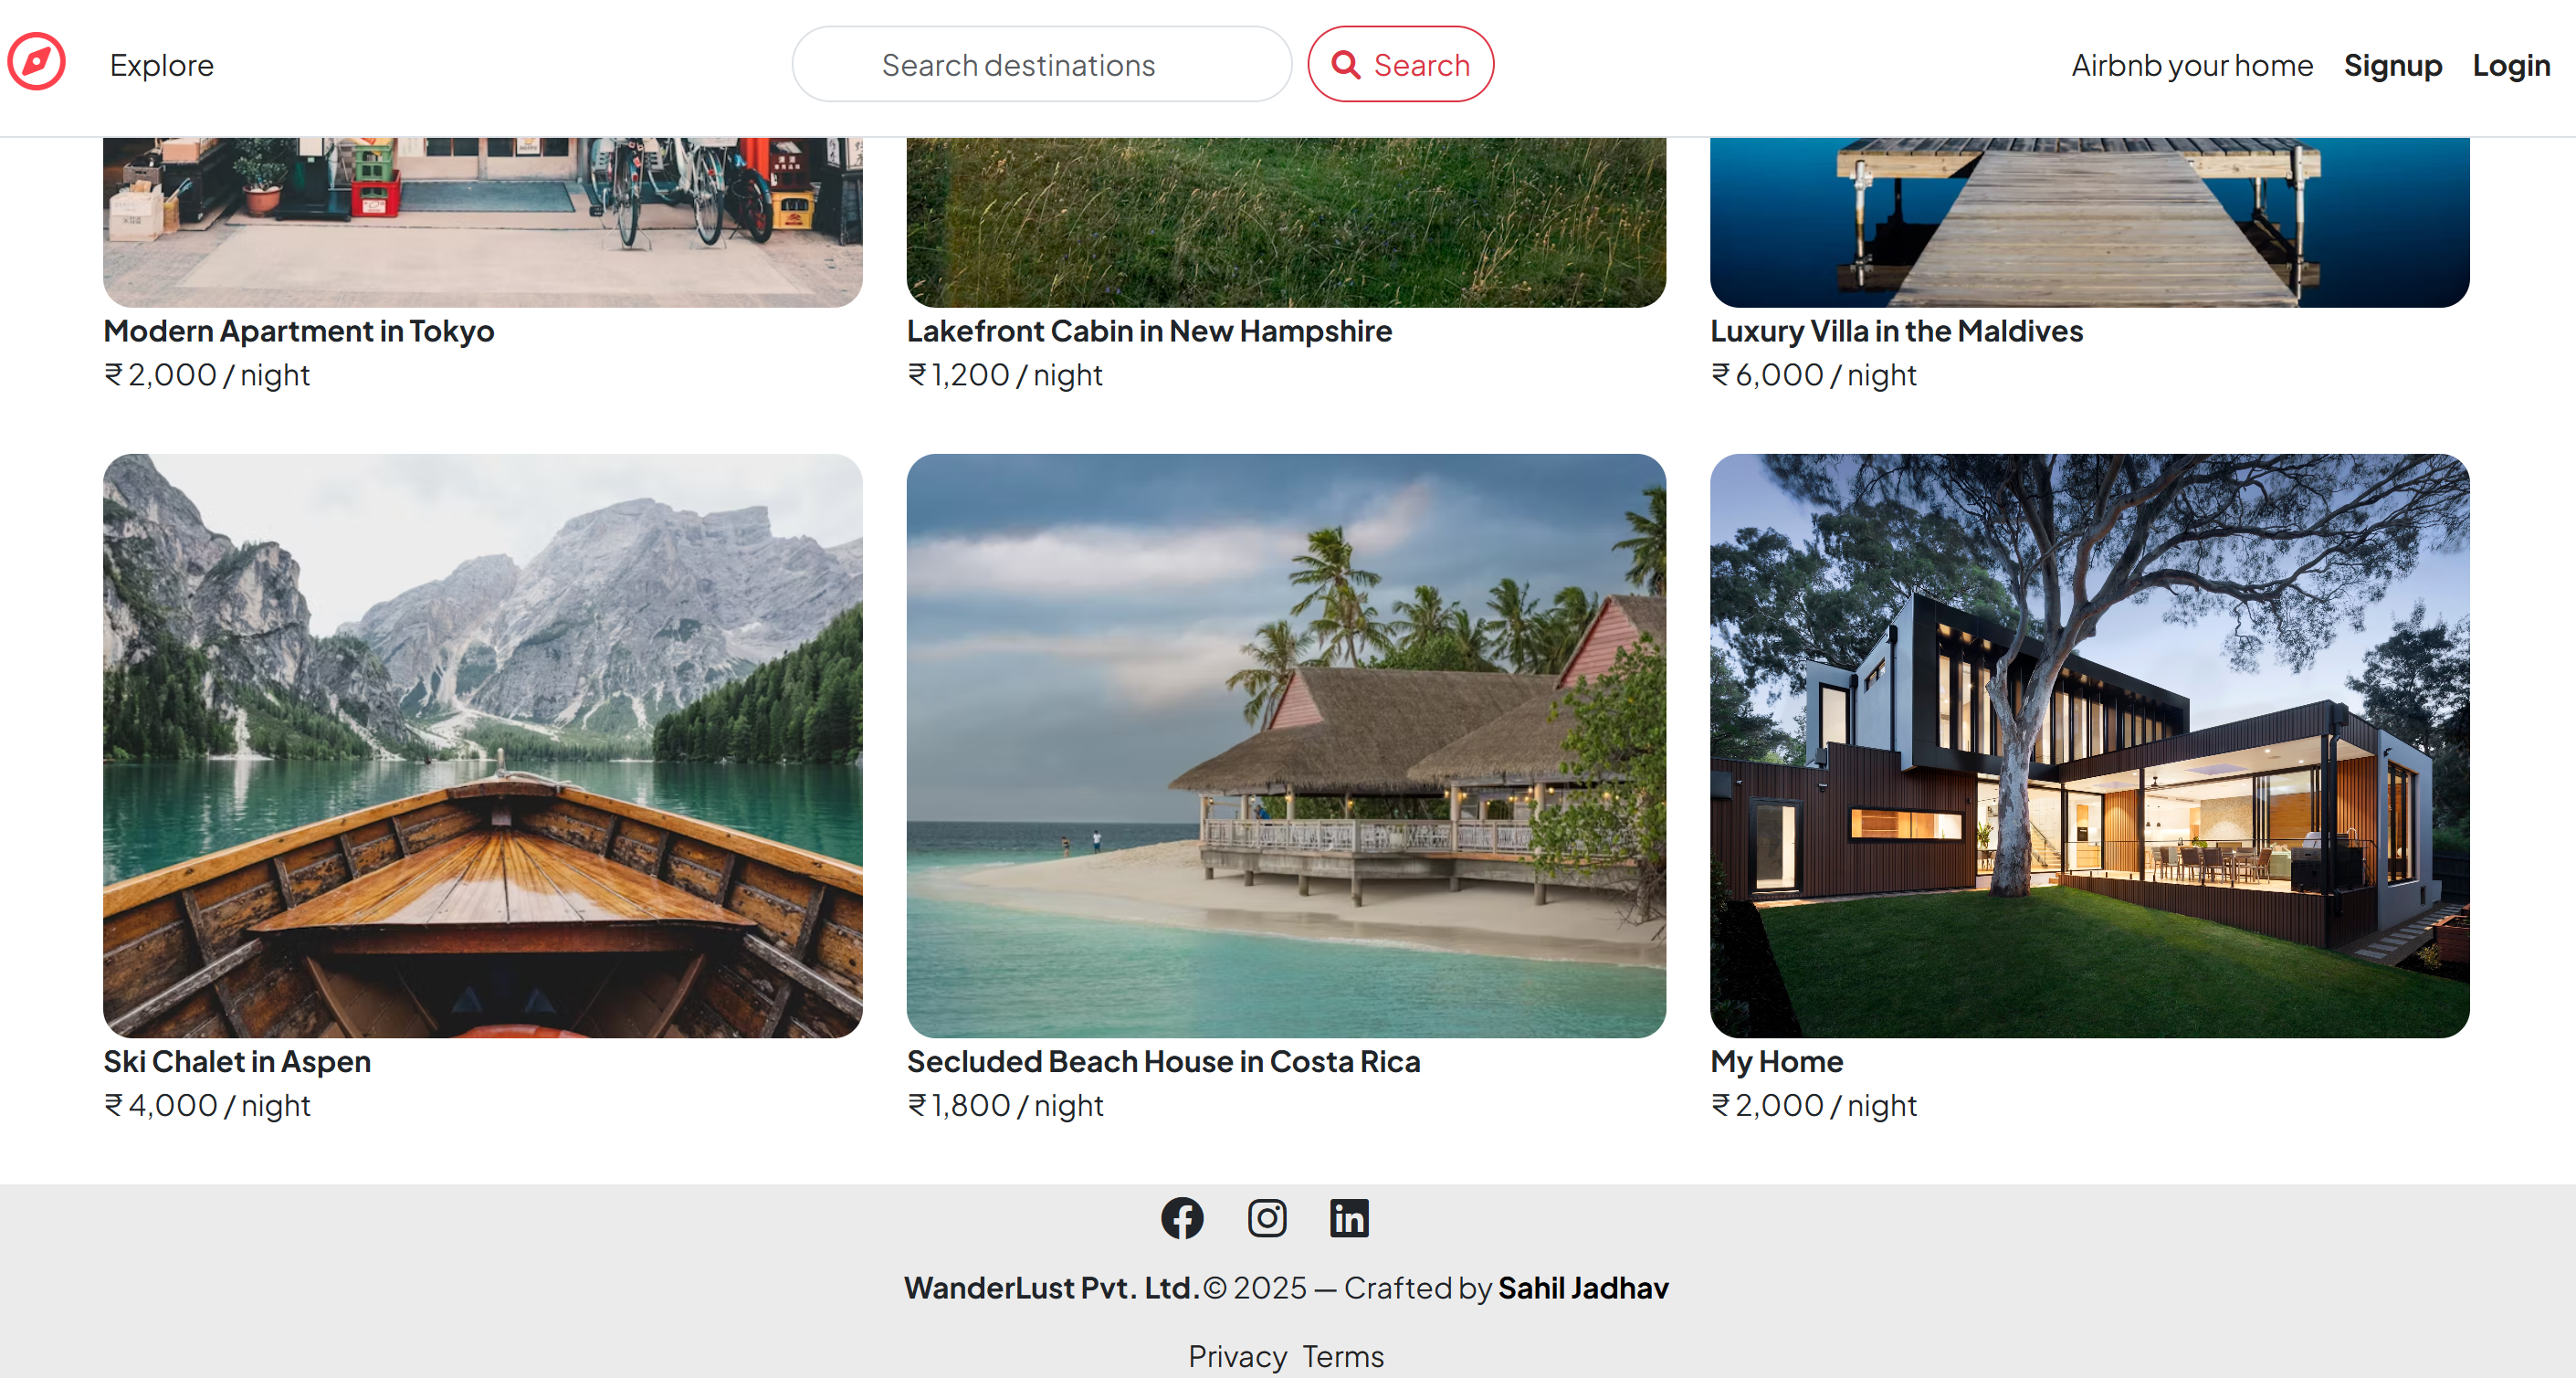2576x1378 pixels.
Task: Open Airbnb your home link
Action: [2191, 65]
